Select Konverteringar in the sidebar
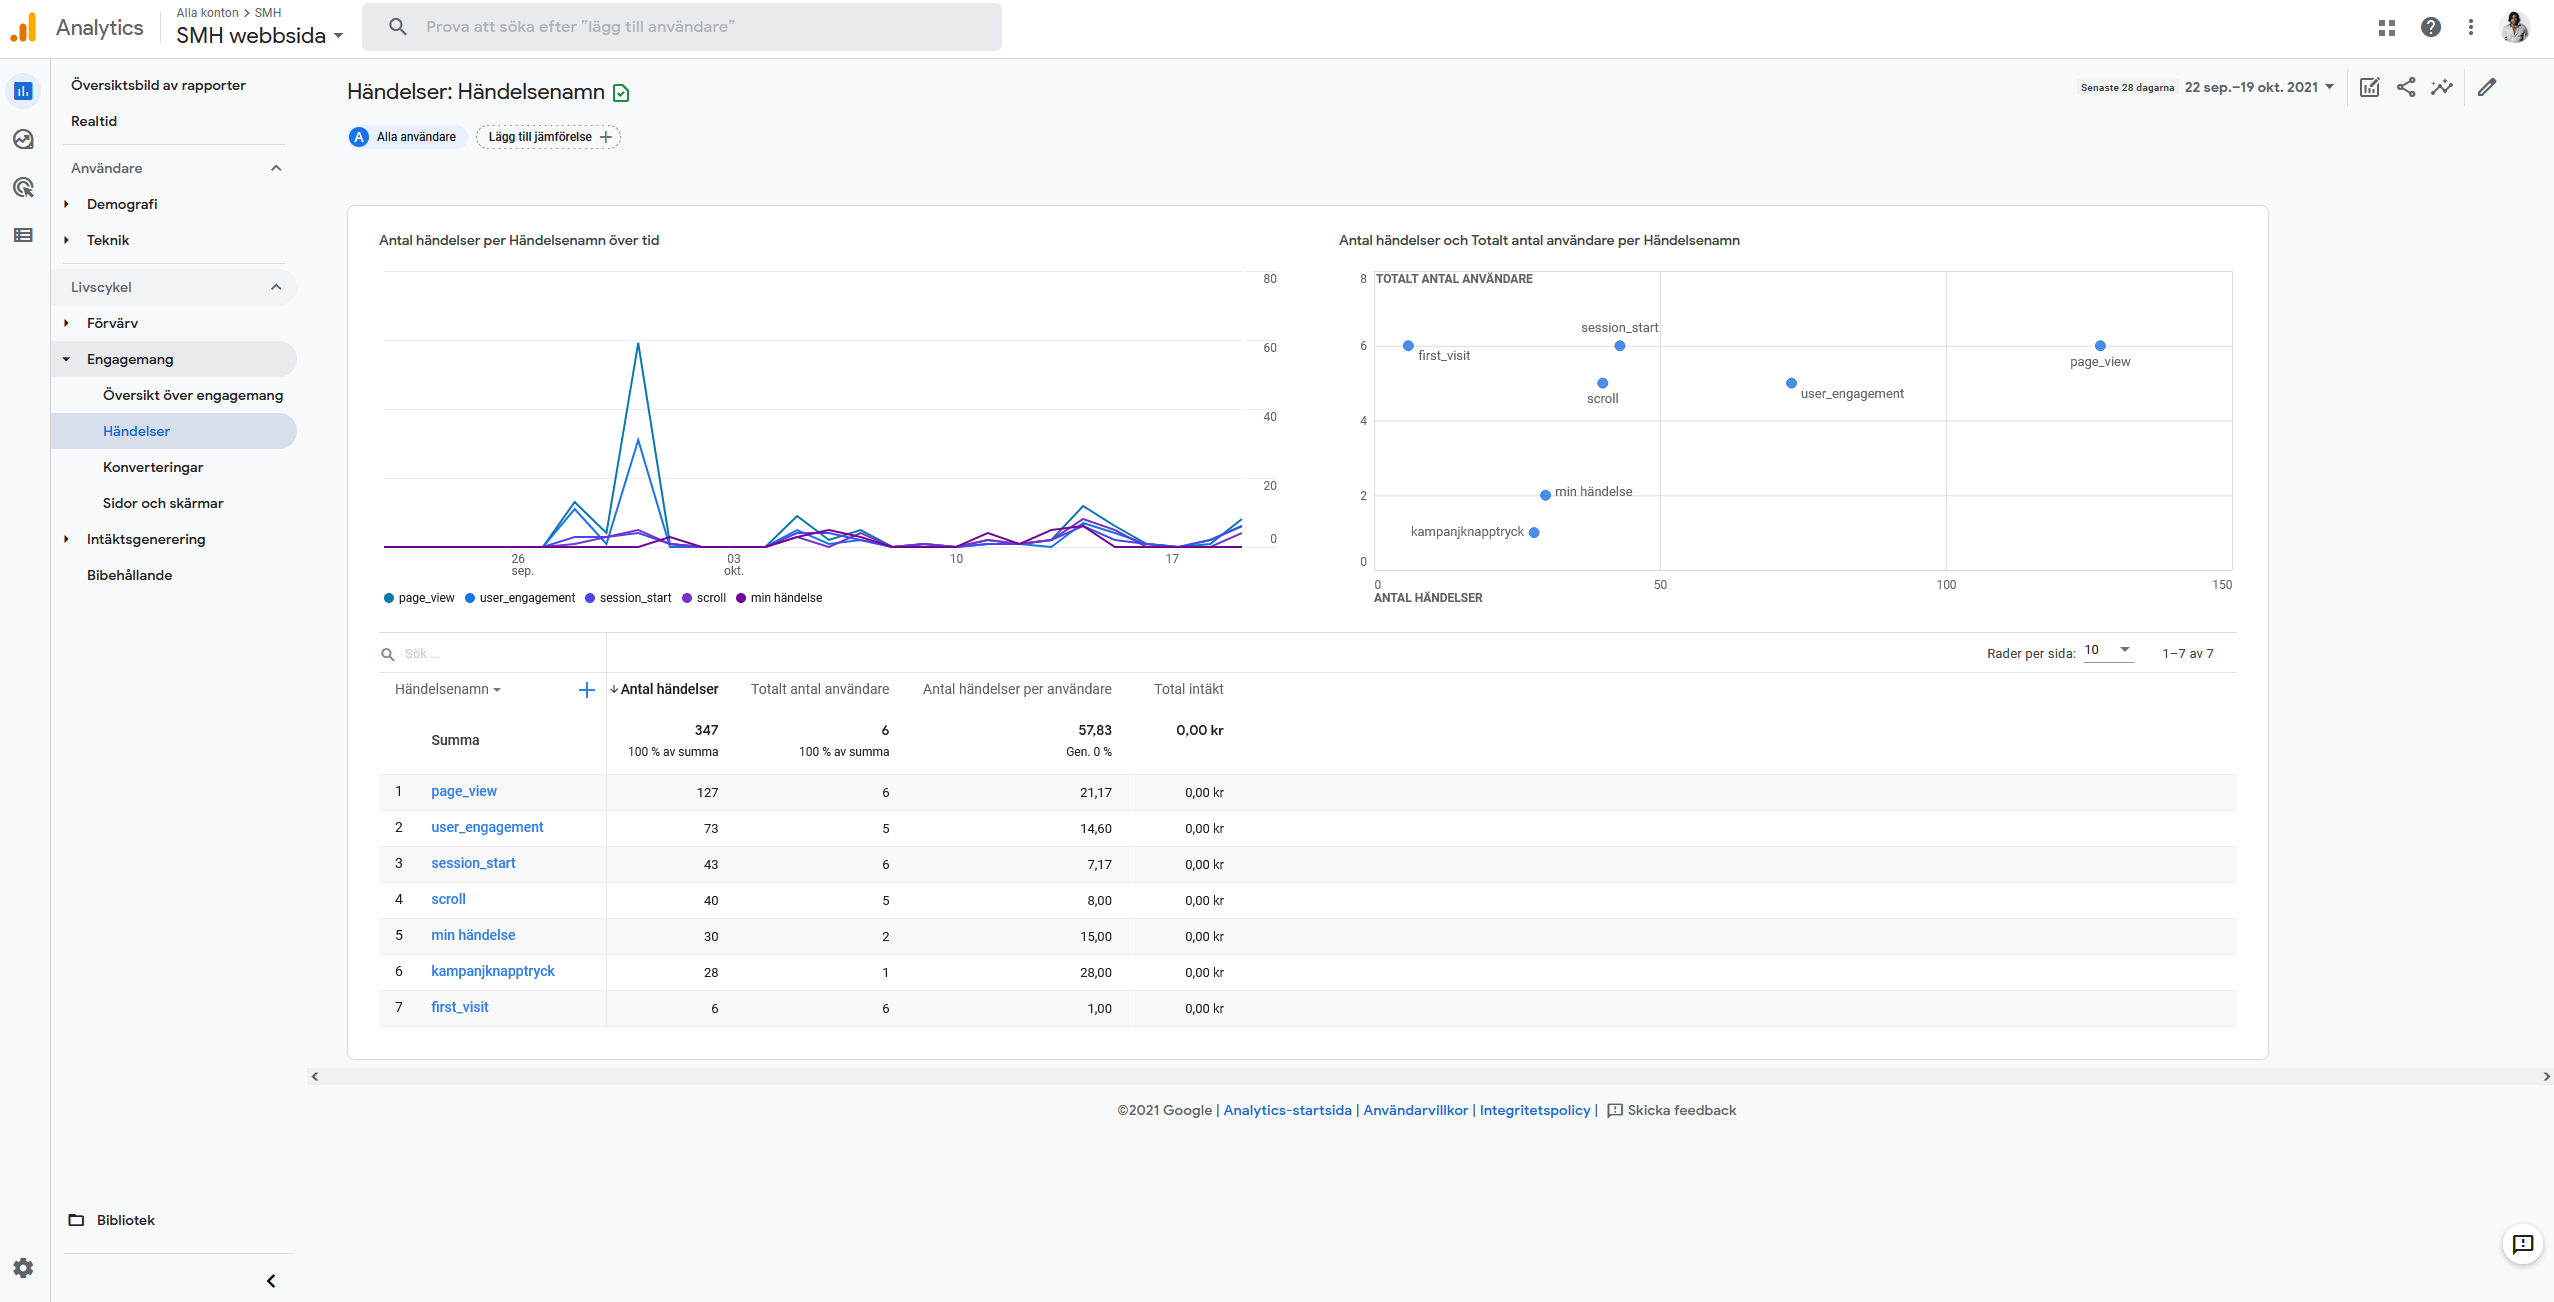The width and height of the screenshot is (2554, 1302). point(153,467)
